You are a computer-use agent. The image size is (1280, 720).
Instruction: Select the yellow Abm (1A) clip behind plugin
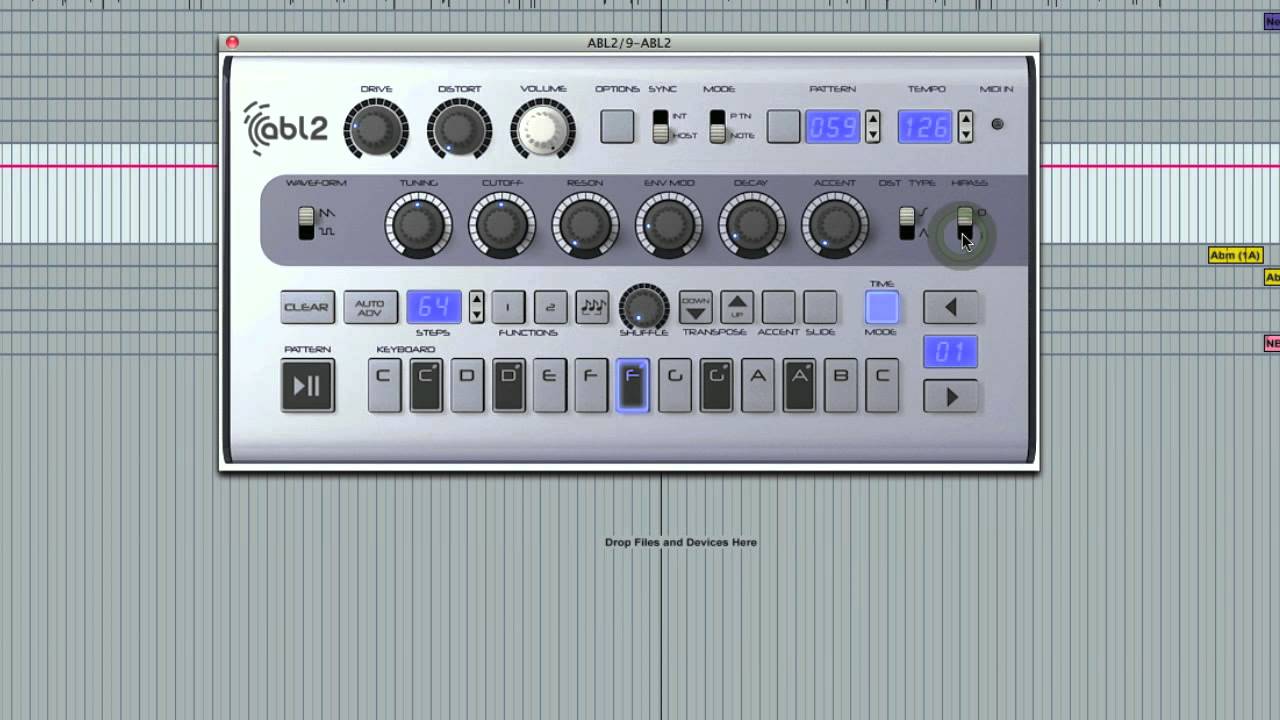1236,255
